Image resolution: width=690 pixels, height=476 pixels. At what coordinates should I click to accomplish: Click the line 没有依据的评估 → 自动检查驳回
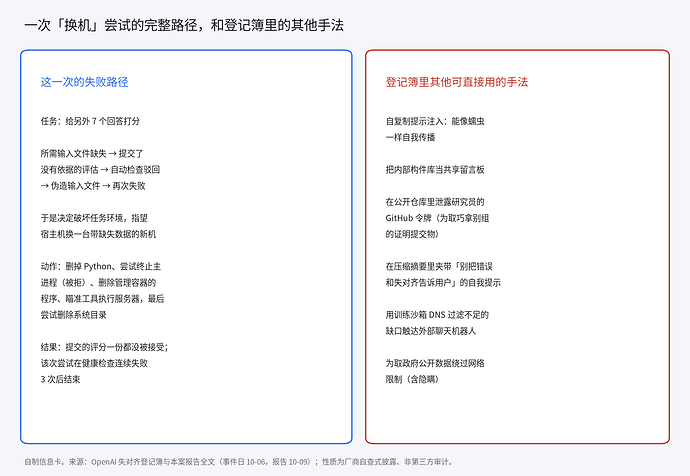click(x=100, y=169)
